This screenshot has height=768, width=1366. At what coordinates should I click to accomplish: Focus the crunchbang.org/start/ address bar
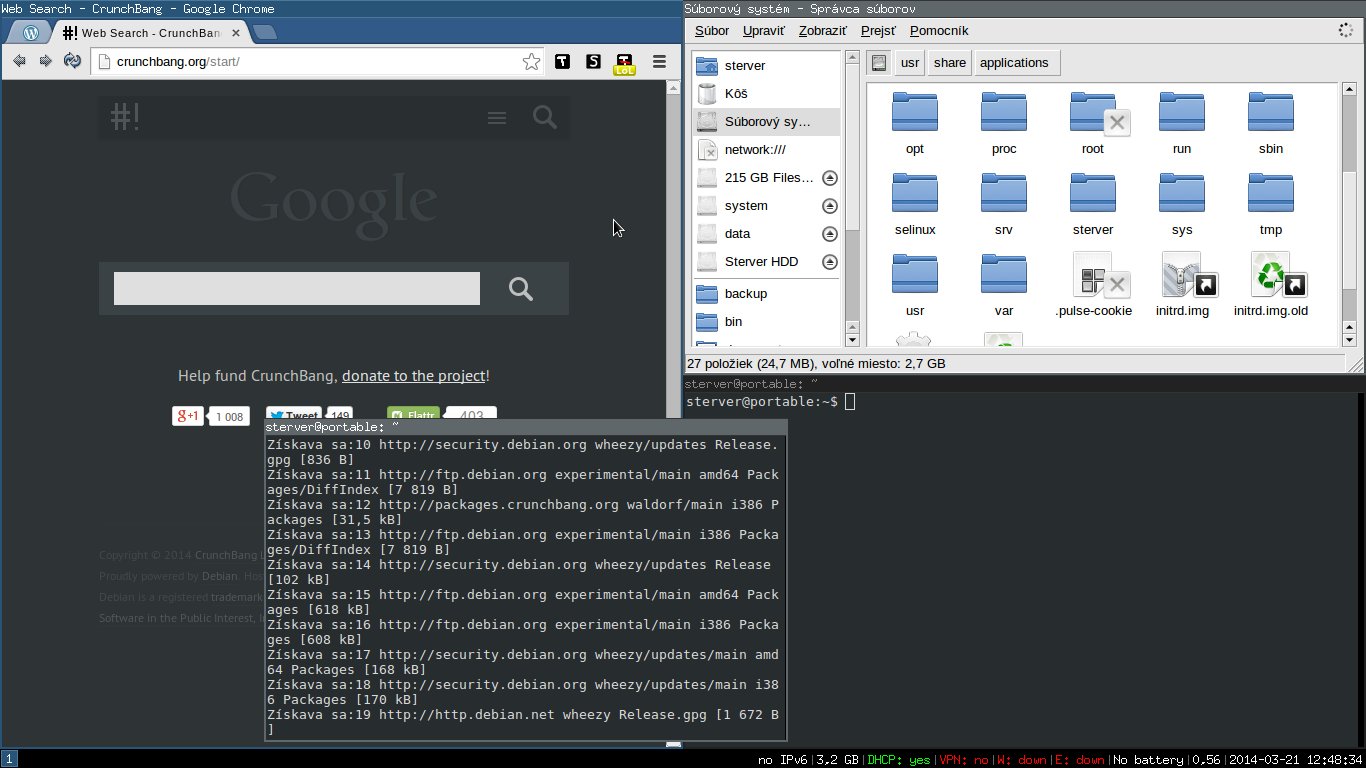pos(318,62)
